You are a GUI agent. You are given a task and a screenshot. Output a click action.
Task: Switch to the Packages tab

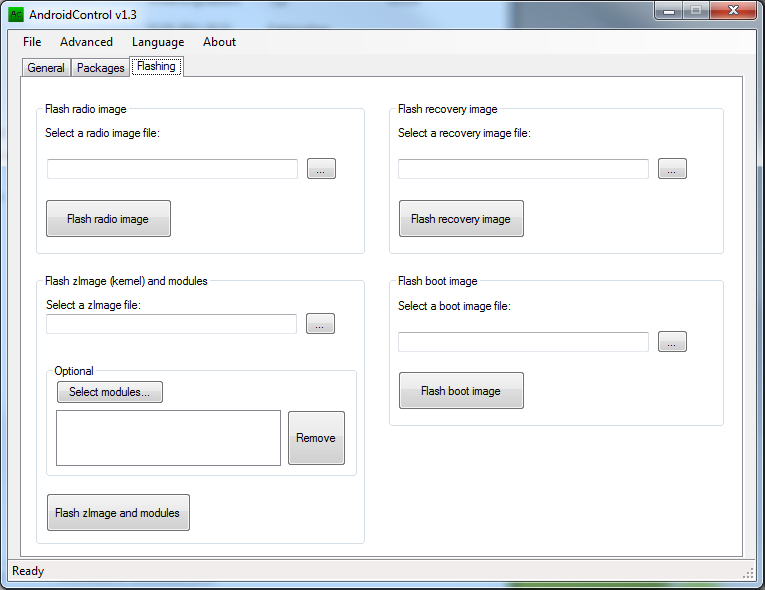point(101,68)
